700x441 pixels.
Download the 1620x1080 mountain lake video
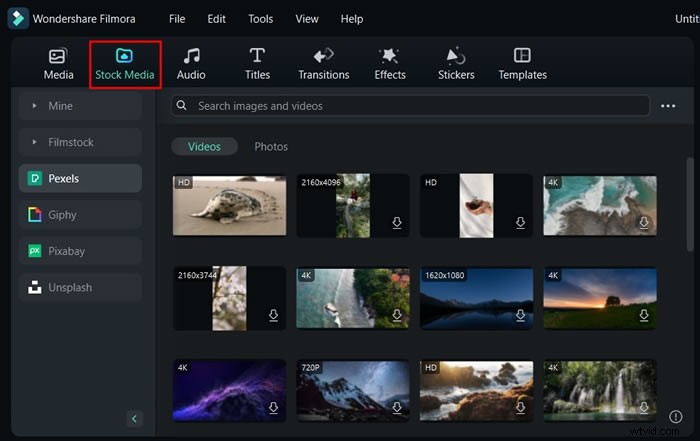point(520,316)
